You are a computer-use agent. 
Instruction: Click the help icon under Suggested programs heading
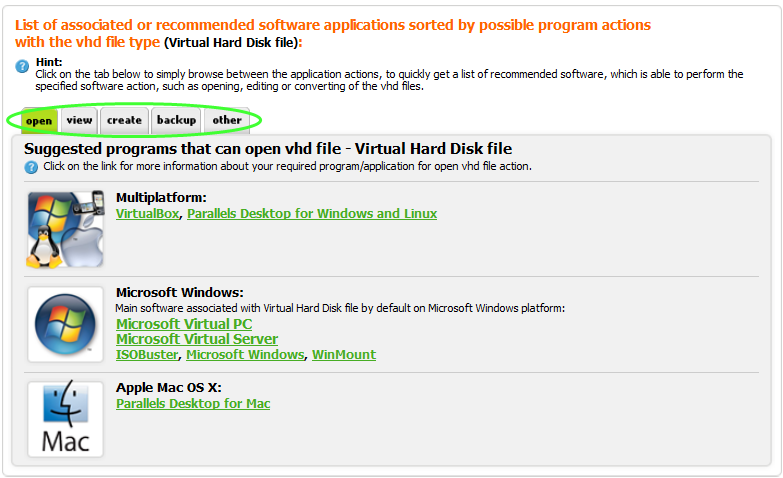coord(31,167)
